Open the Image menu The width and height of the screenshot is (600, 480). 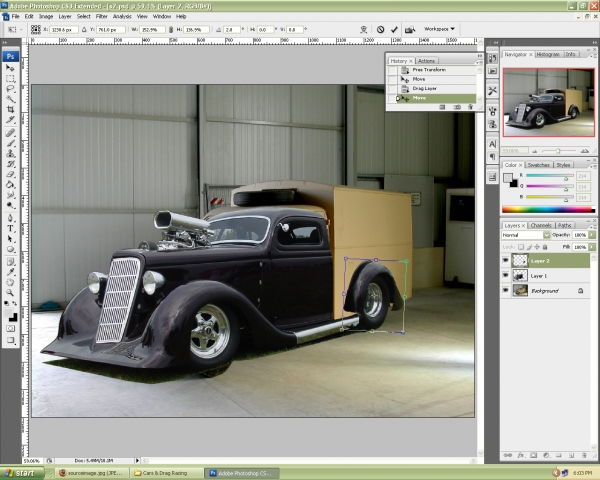tap(46, 16)
